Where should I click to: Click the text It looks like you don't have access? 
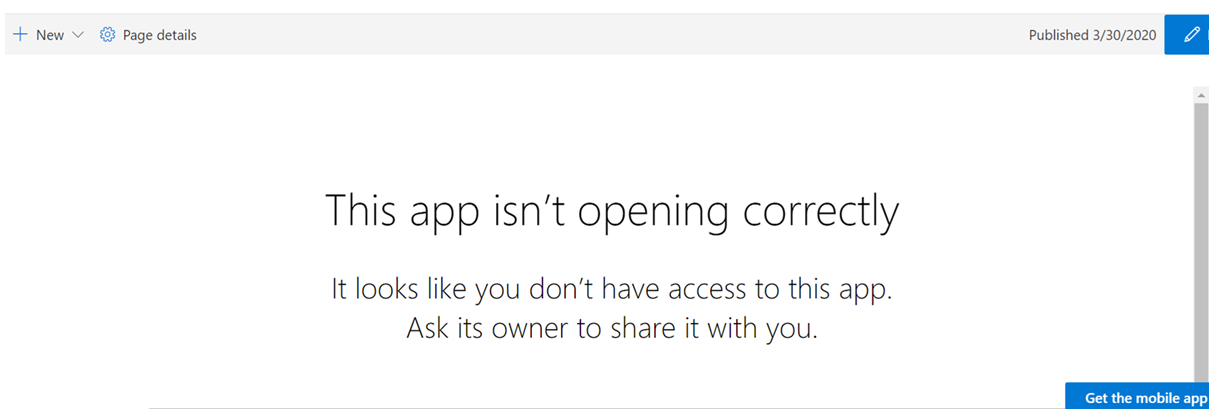coord(612,289)
